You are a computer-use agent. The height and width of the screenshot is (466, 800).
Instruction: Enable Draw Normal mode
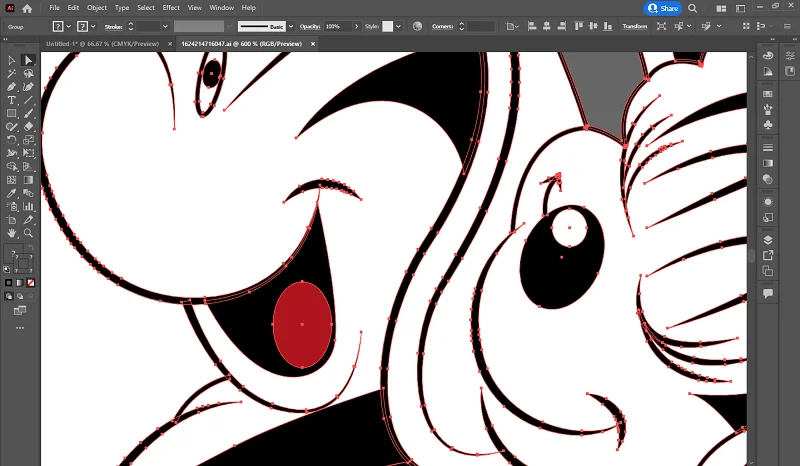[9, 296]
